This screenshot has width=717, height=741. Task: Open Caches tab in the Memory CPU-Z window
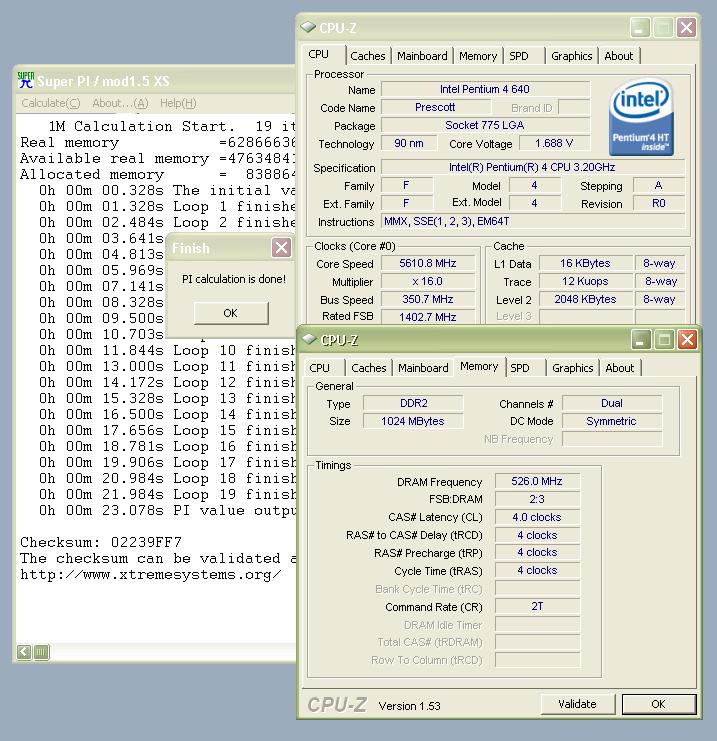point(369,368)
